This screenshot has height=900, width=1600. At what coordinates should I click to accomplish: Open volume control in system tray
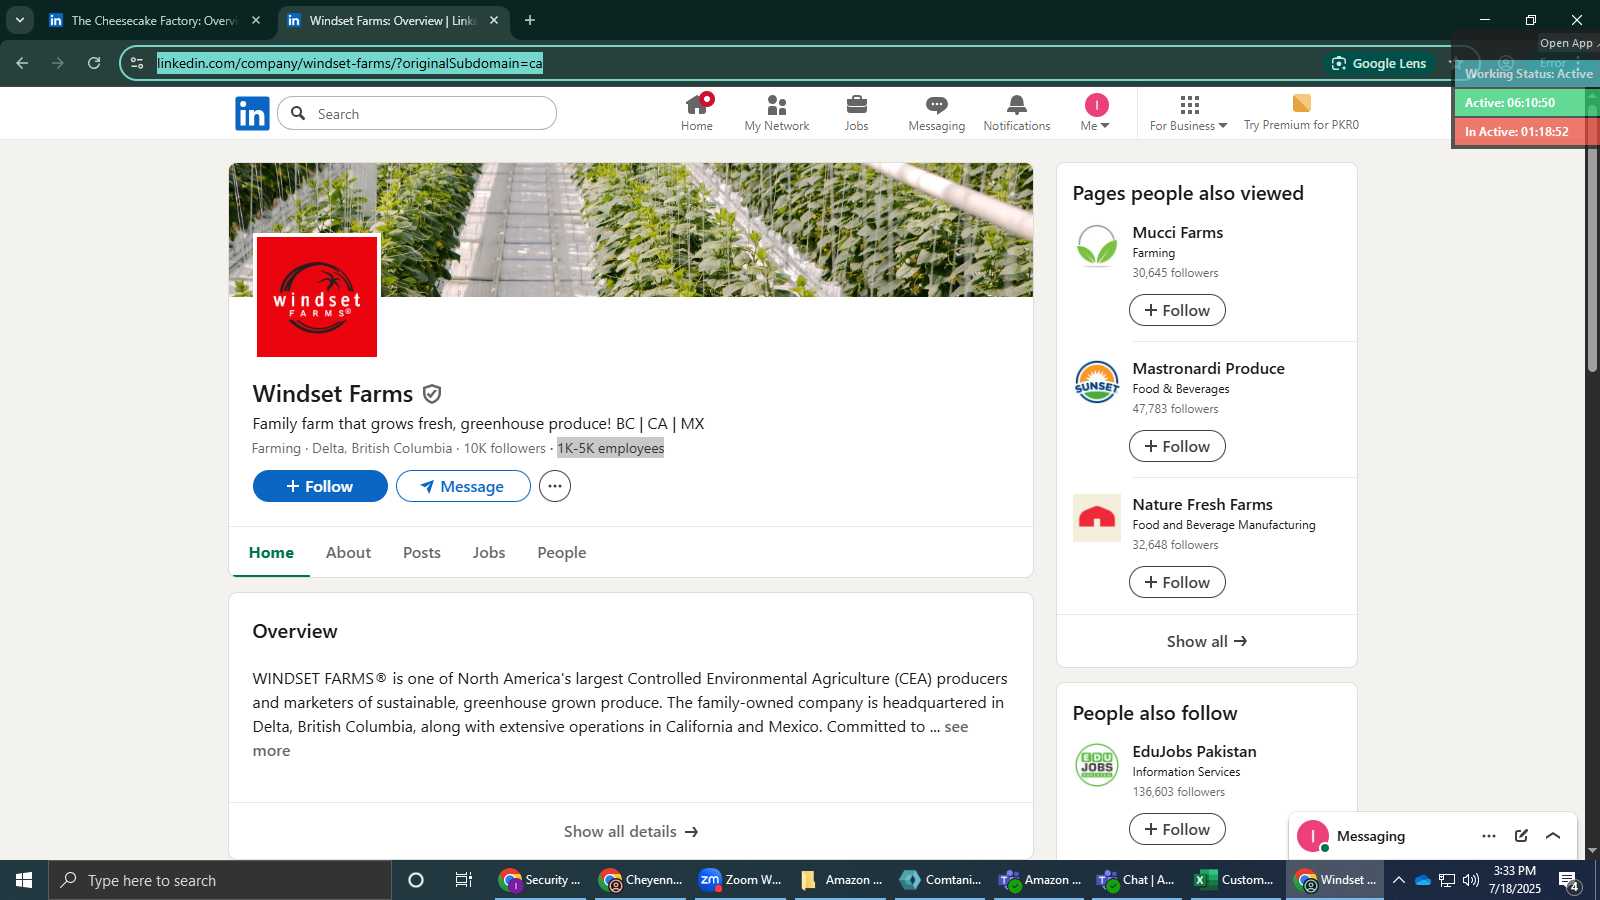tap(1470, 880)
